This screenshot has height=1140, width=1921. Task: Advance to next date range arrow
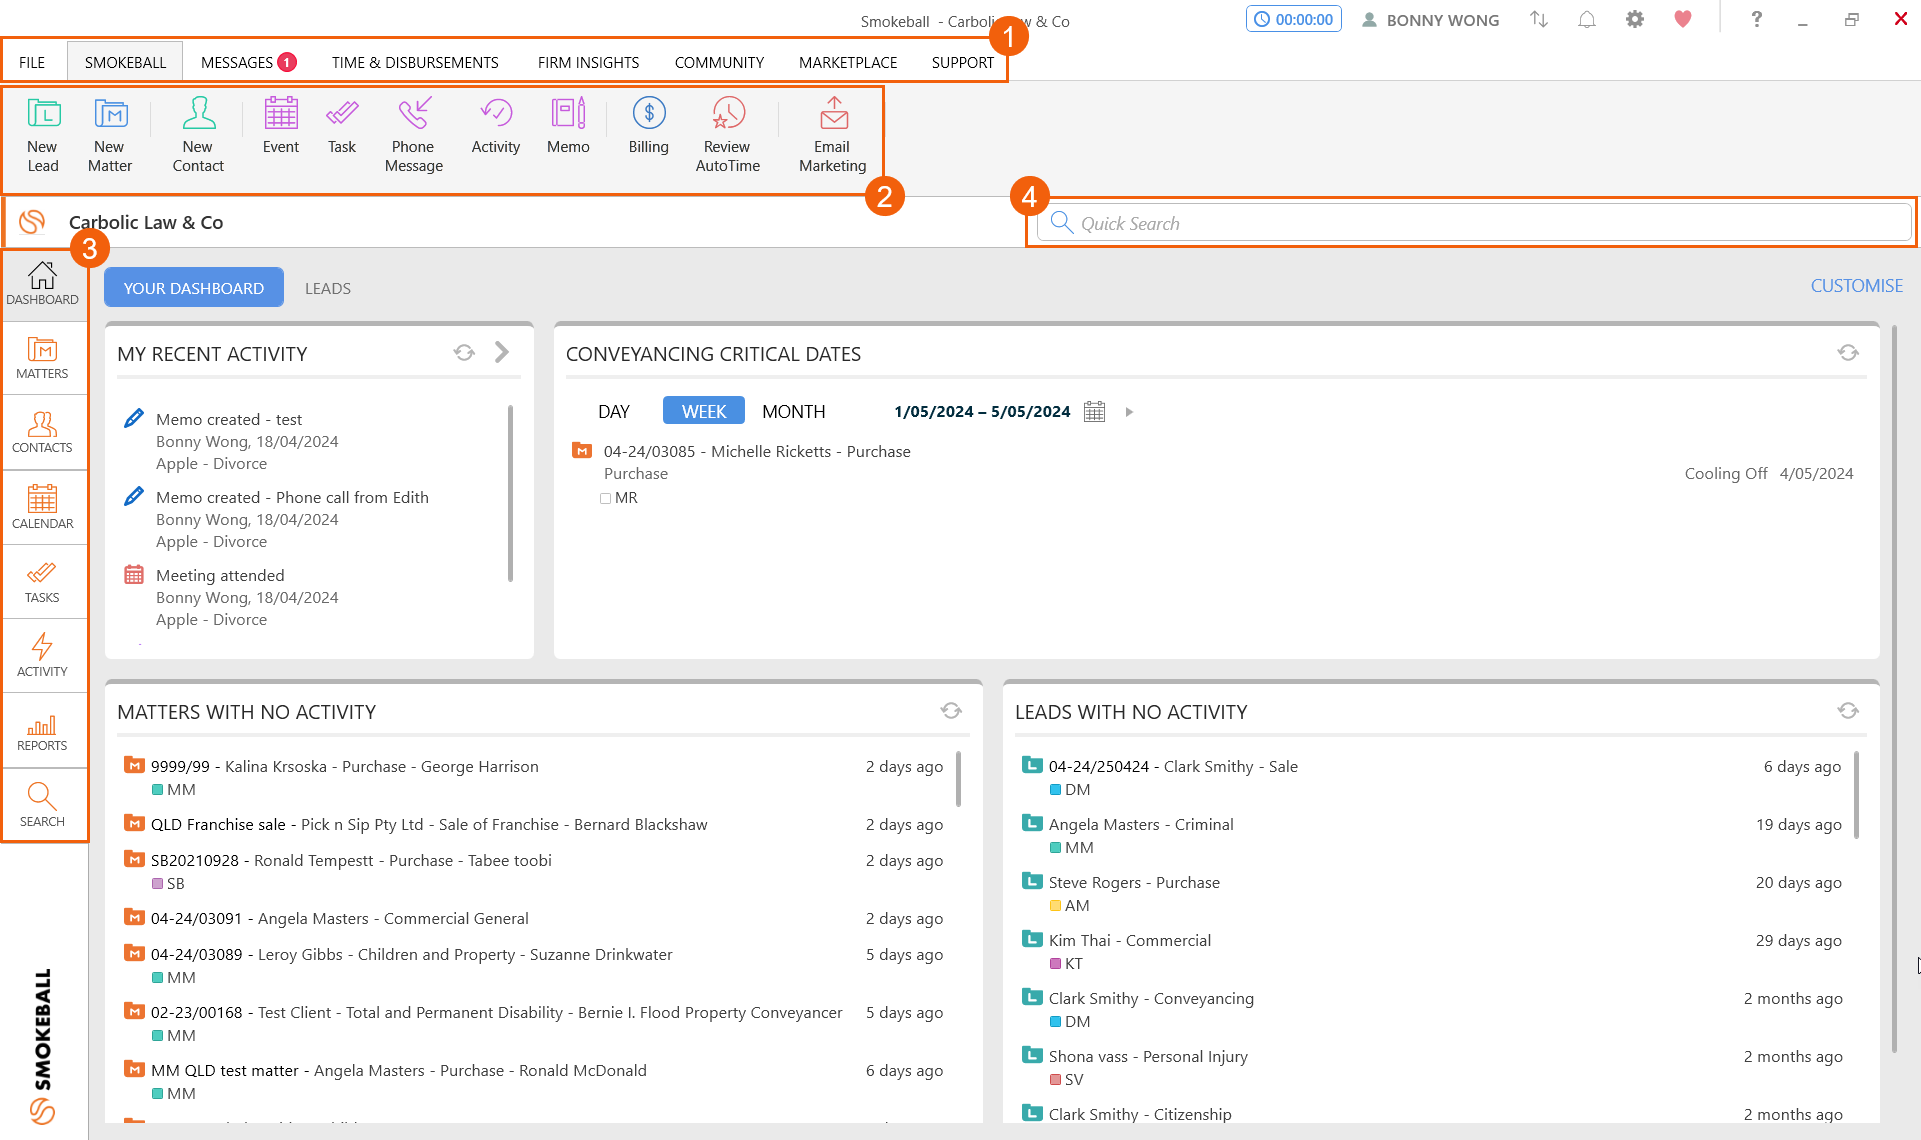(x=1129, y=412)
